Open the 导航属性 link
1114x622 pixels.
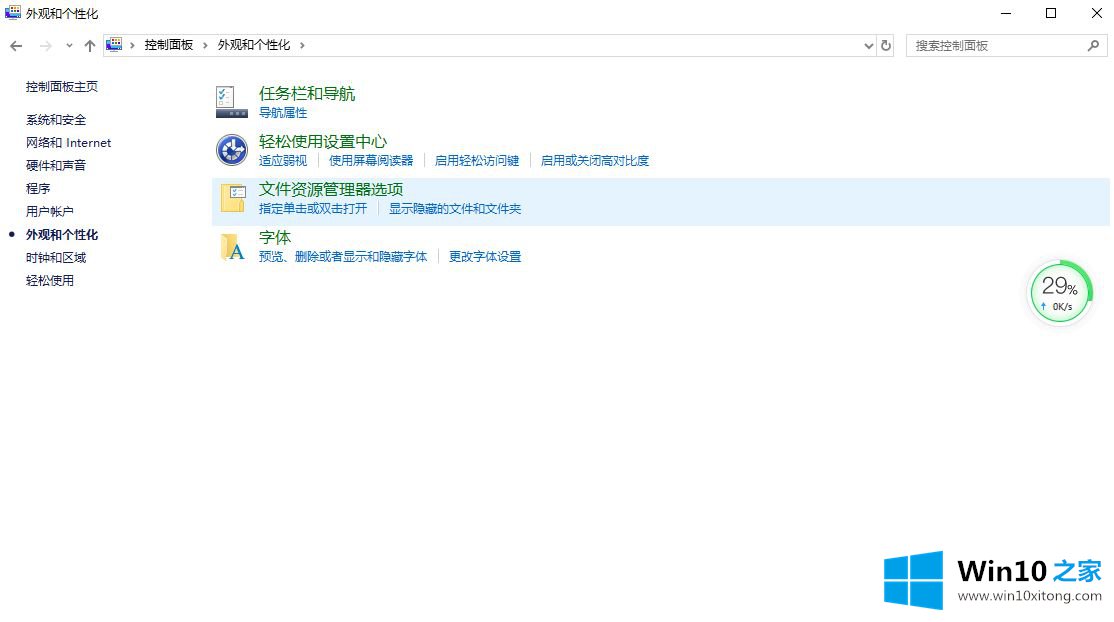click(x=283, y=113)
